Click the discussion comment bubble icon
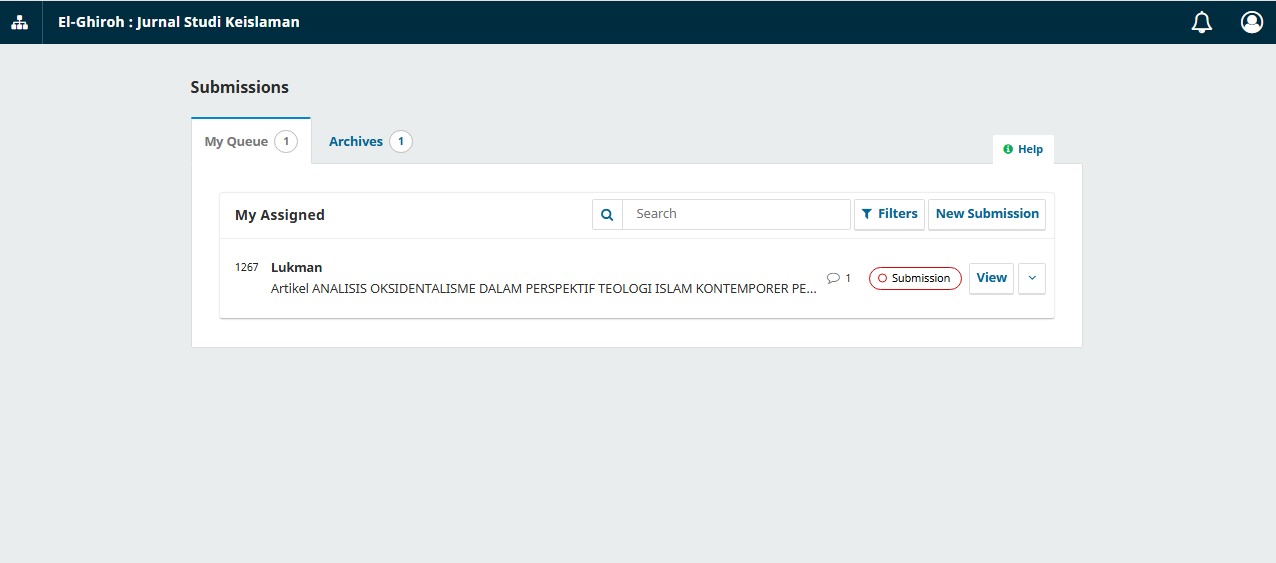The width and height of the screenshot is (1276, 563). (833, 278)
